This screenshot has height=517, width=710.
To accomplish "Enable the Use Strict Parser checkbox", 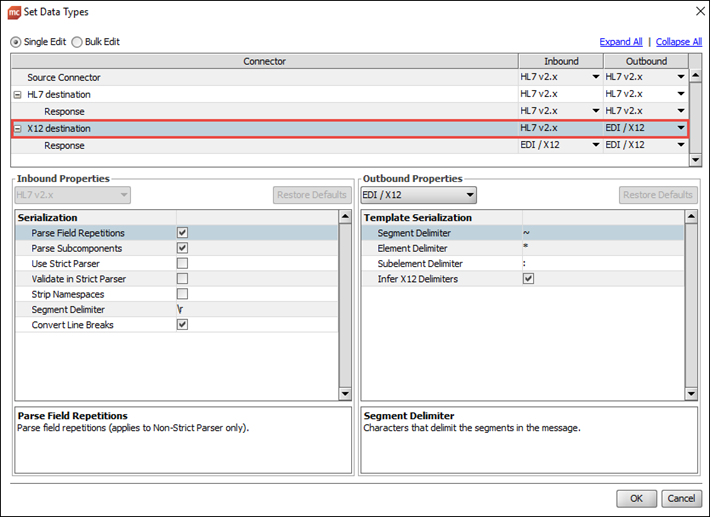I will click(182, 264).
